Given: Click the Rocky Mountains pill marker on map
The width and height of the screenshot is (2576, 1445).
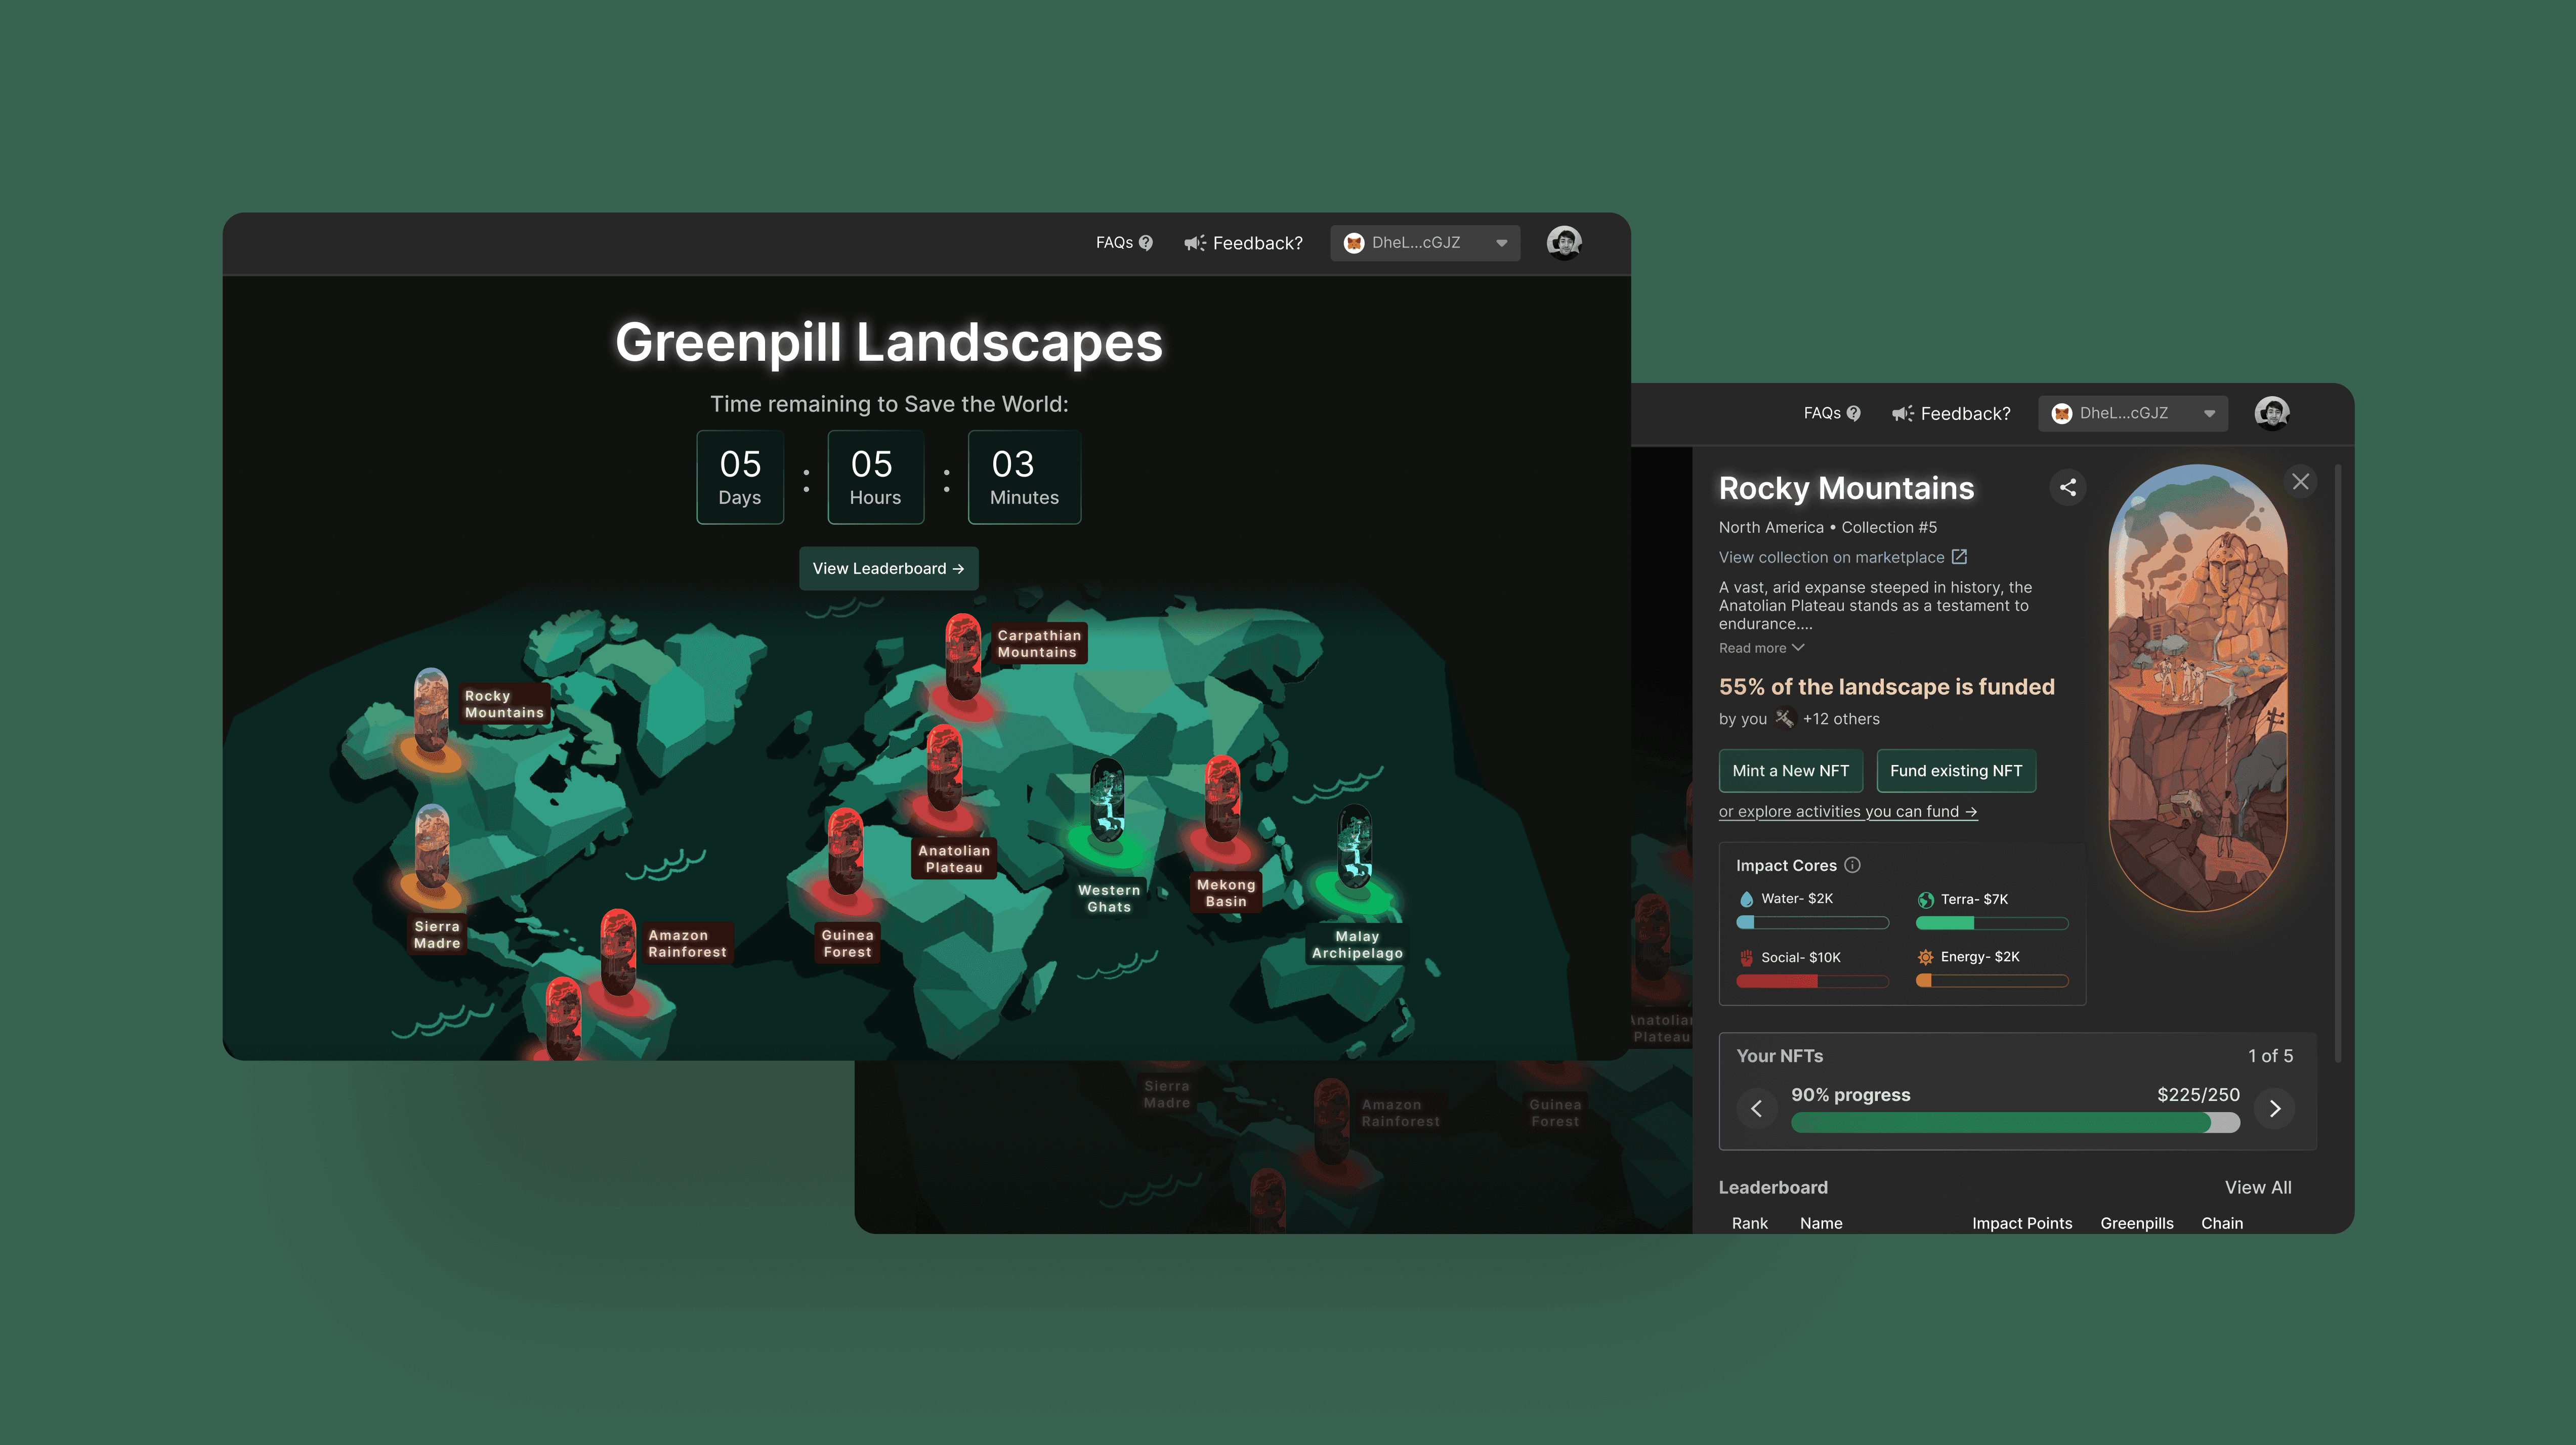Looking at the screenshot, I should pyautogui.click(x=431, y=710).
